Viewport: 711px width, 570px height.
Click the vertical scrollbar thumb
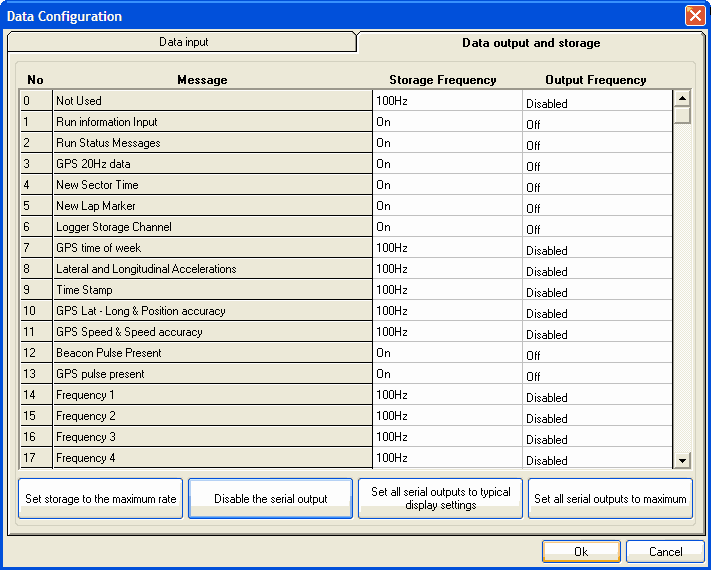pos(682,115)
